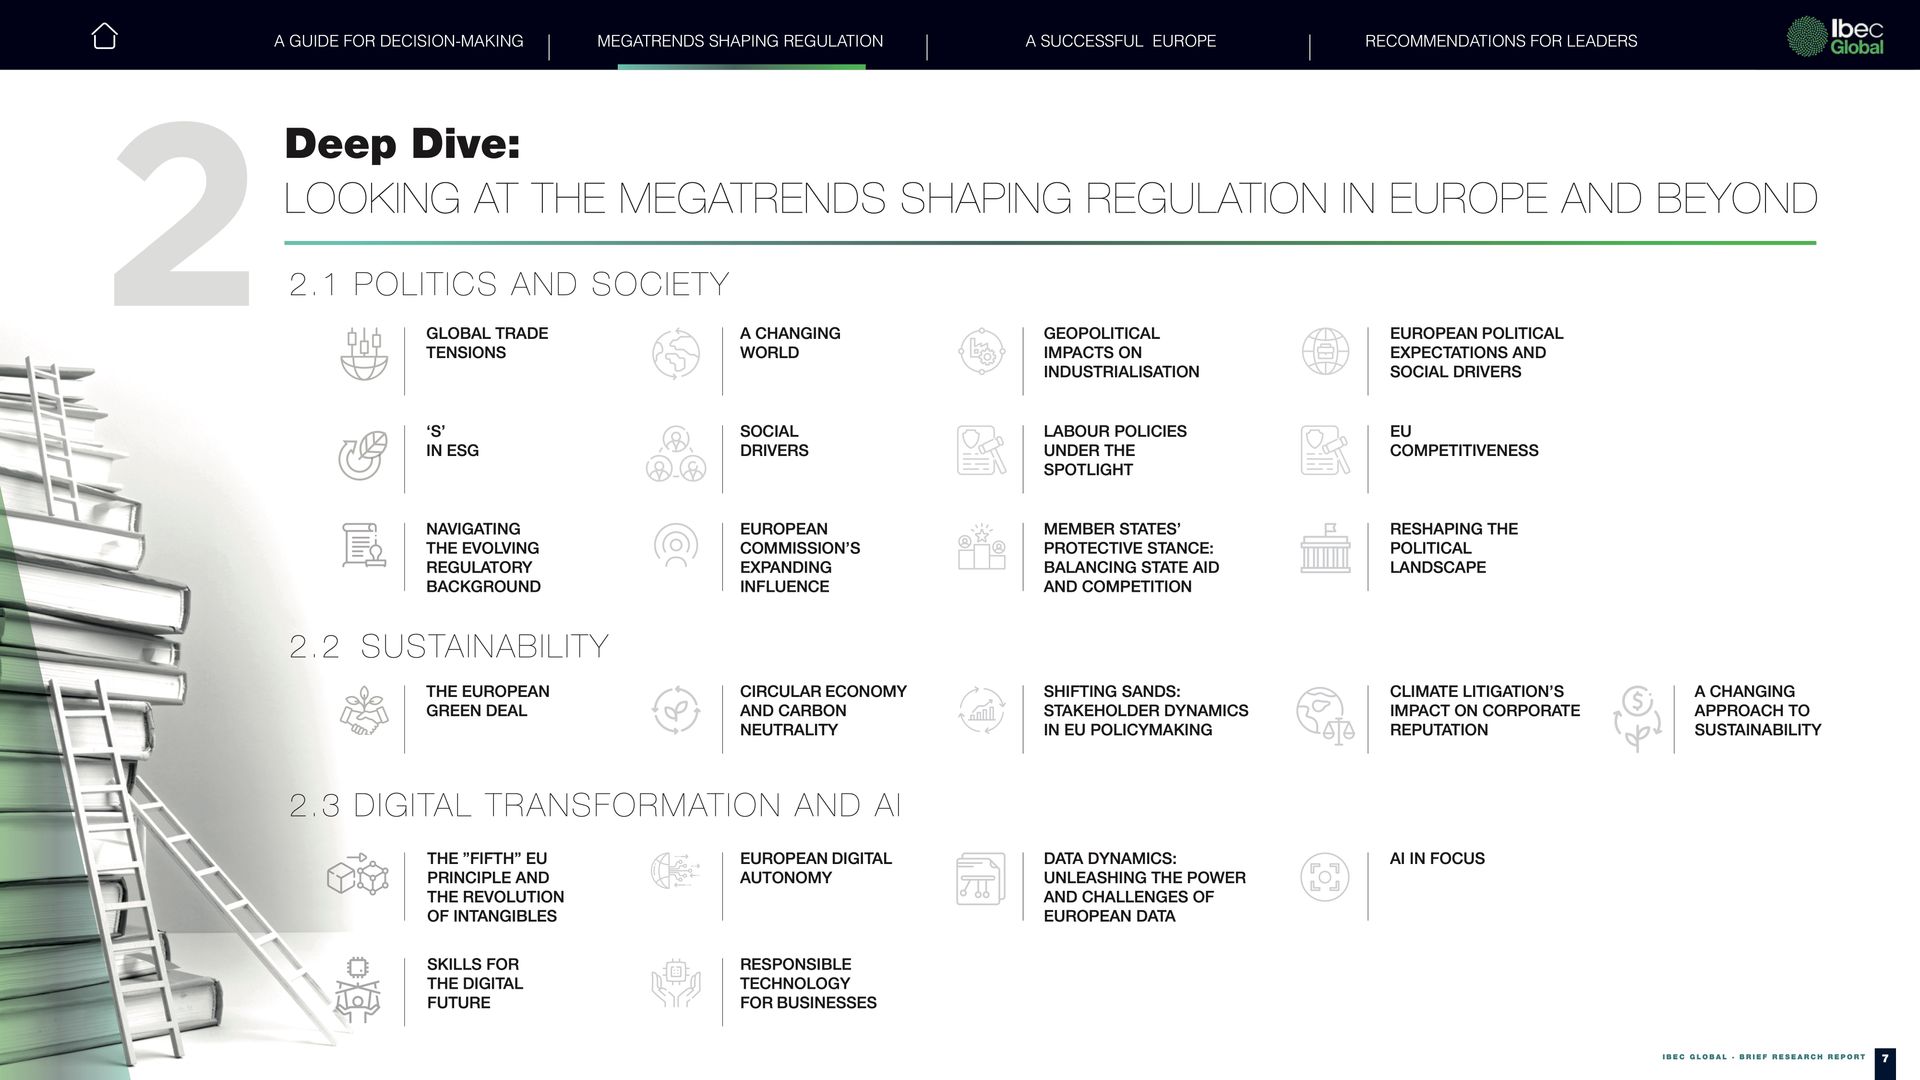Select Megatrends Shaping Regulation tab
1920x1080 pixels.
[740, 41]
